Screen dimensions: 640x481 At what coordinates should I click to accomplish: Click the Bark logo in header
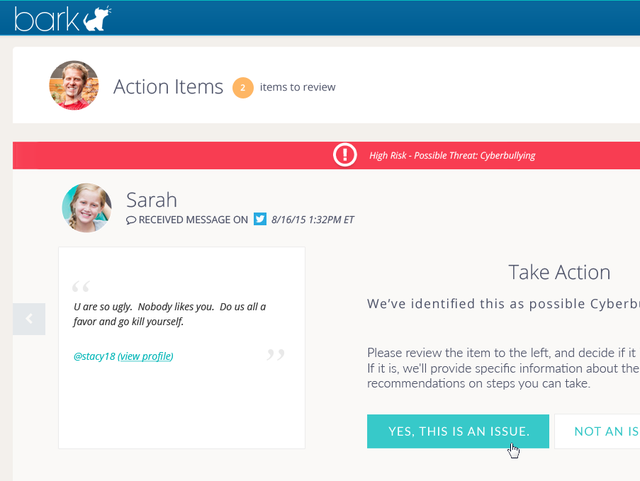(x=62, y=18)
